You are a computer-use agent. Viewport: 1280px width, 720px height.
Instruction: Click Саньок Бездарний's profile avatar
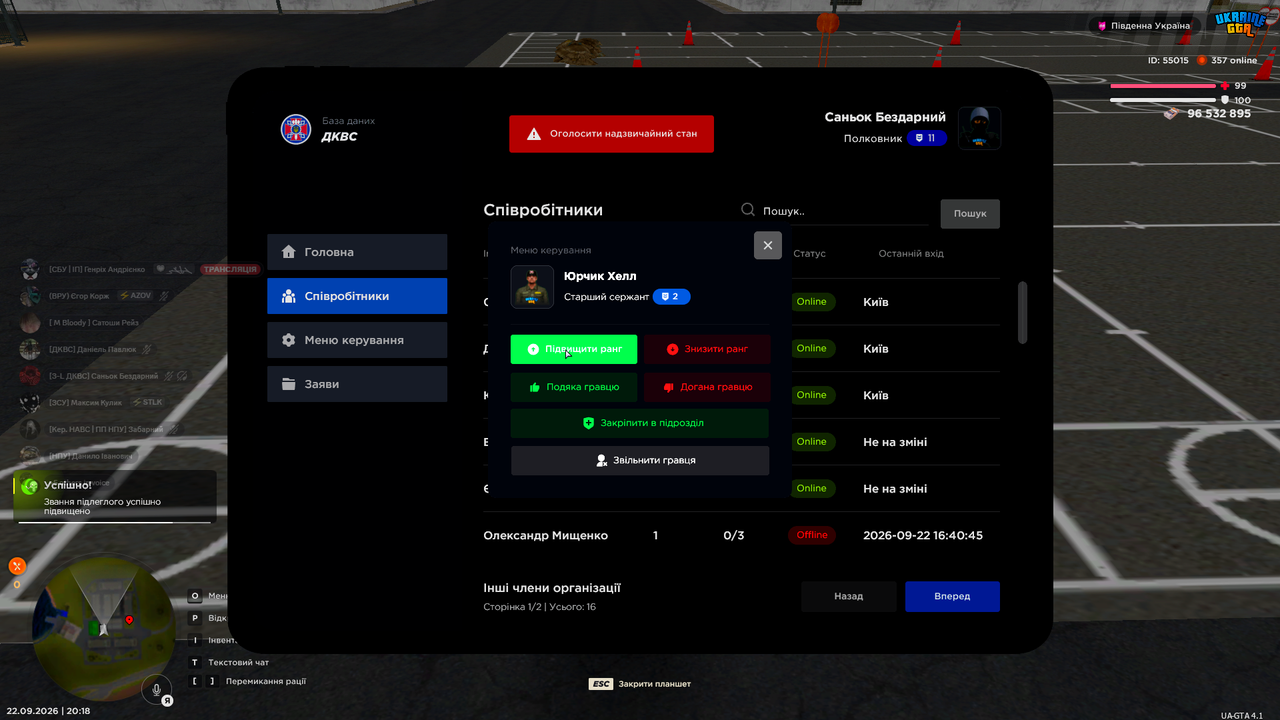pos(980,128)
